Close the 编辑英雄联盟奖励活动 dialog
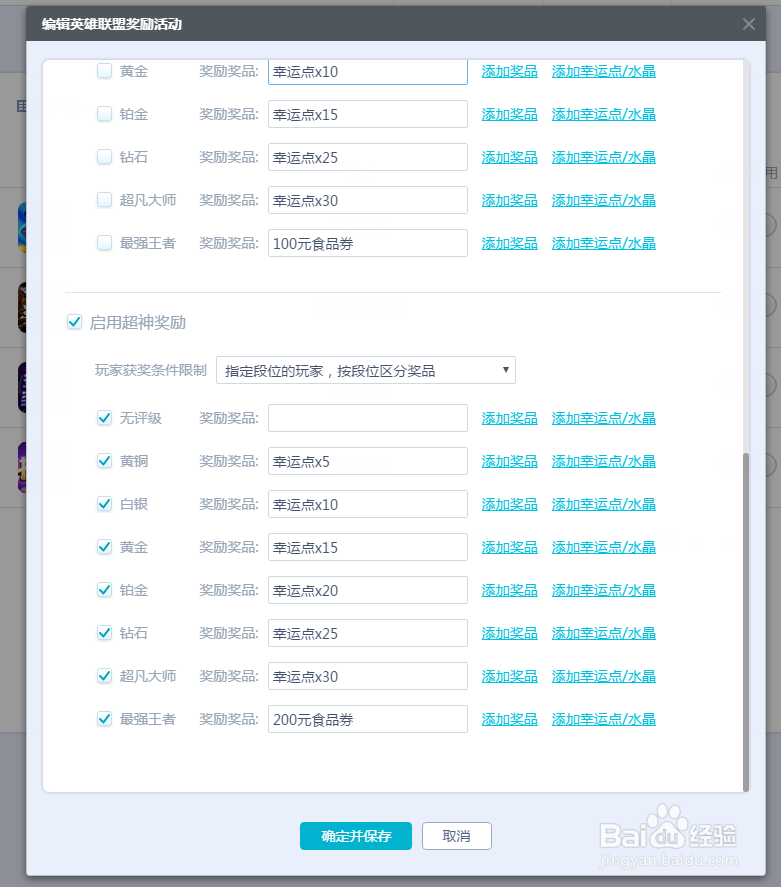This screenshot has width=781, height=887. coord(749,24)
